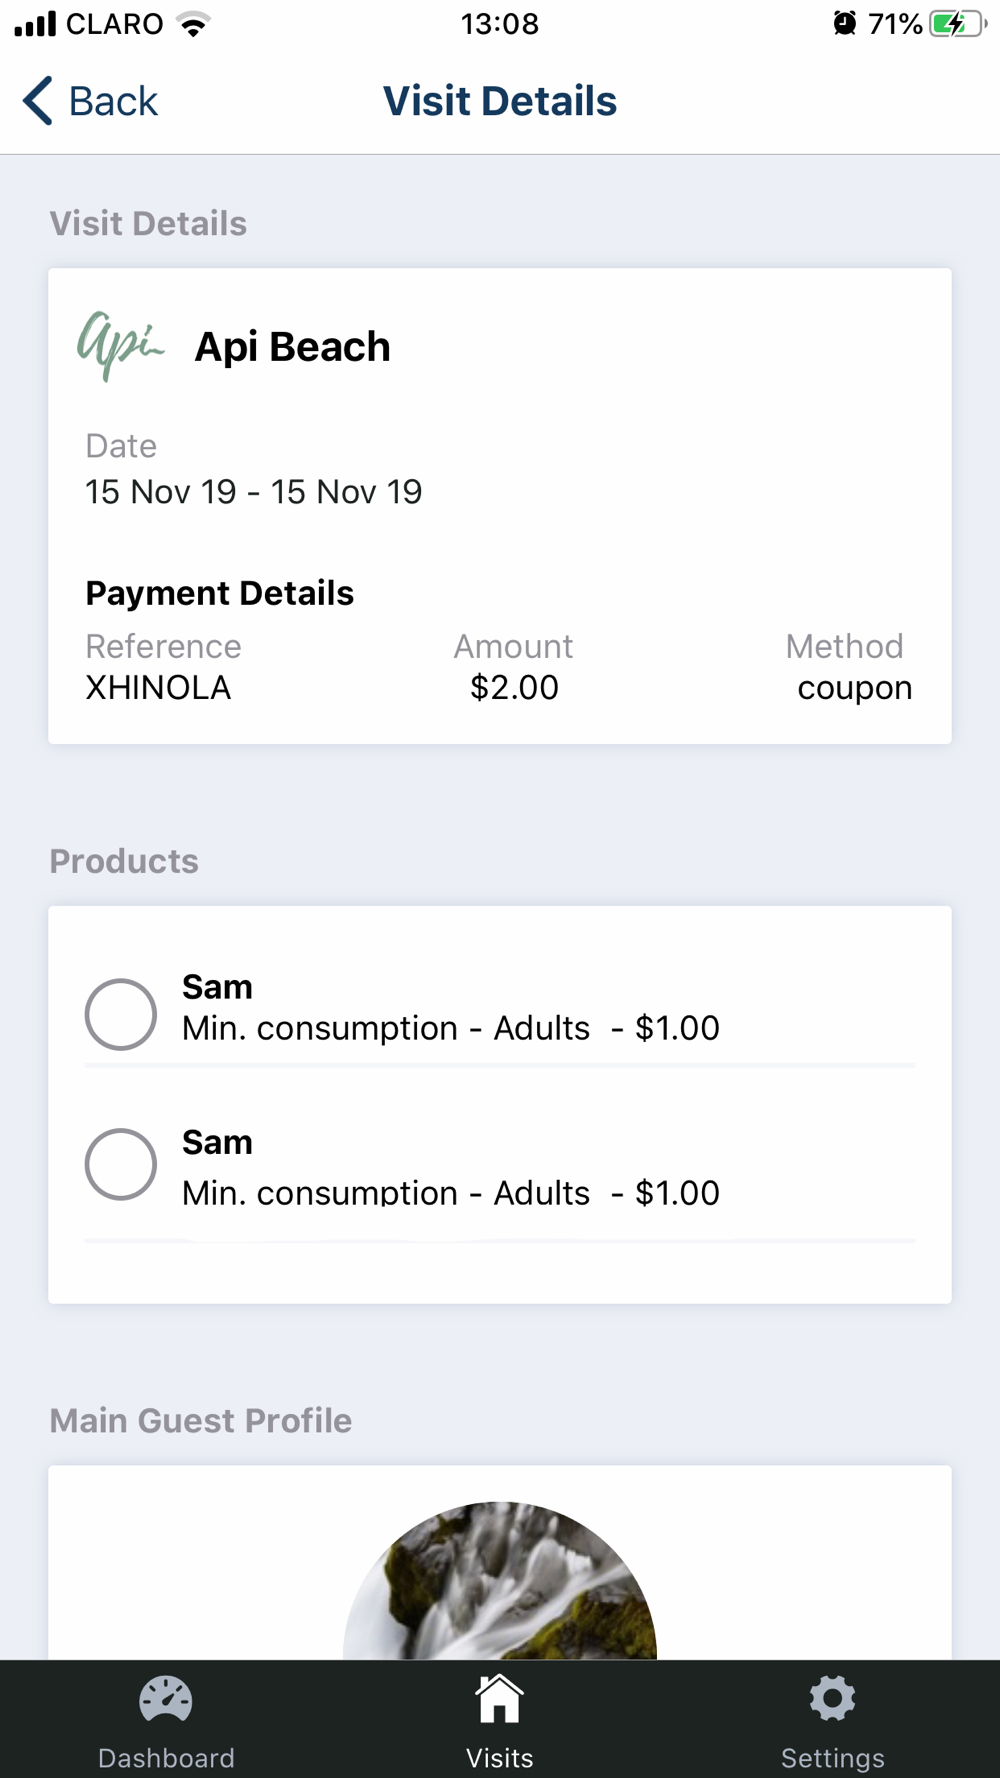Image resolution: width=1000 pixels, height=1778 pixels.
Task: Switch to the Settings tab label
Action: click(x=832, y=1757)
